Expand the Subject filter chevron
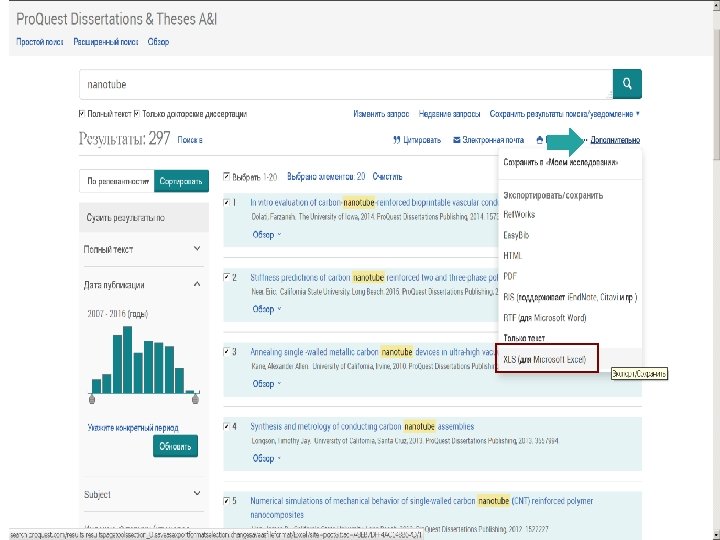Screen dimensions: 720x540 (x=197, y=493)
